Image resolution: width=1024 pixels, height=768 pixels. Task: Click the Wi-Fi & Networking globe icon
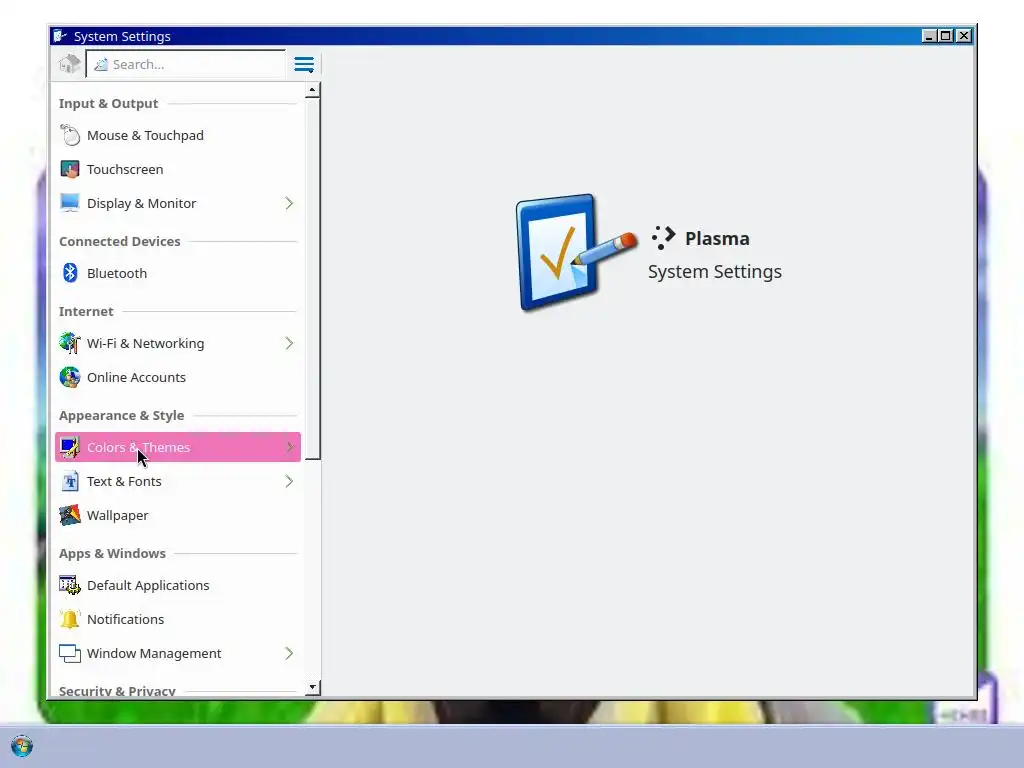[70, 343]
